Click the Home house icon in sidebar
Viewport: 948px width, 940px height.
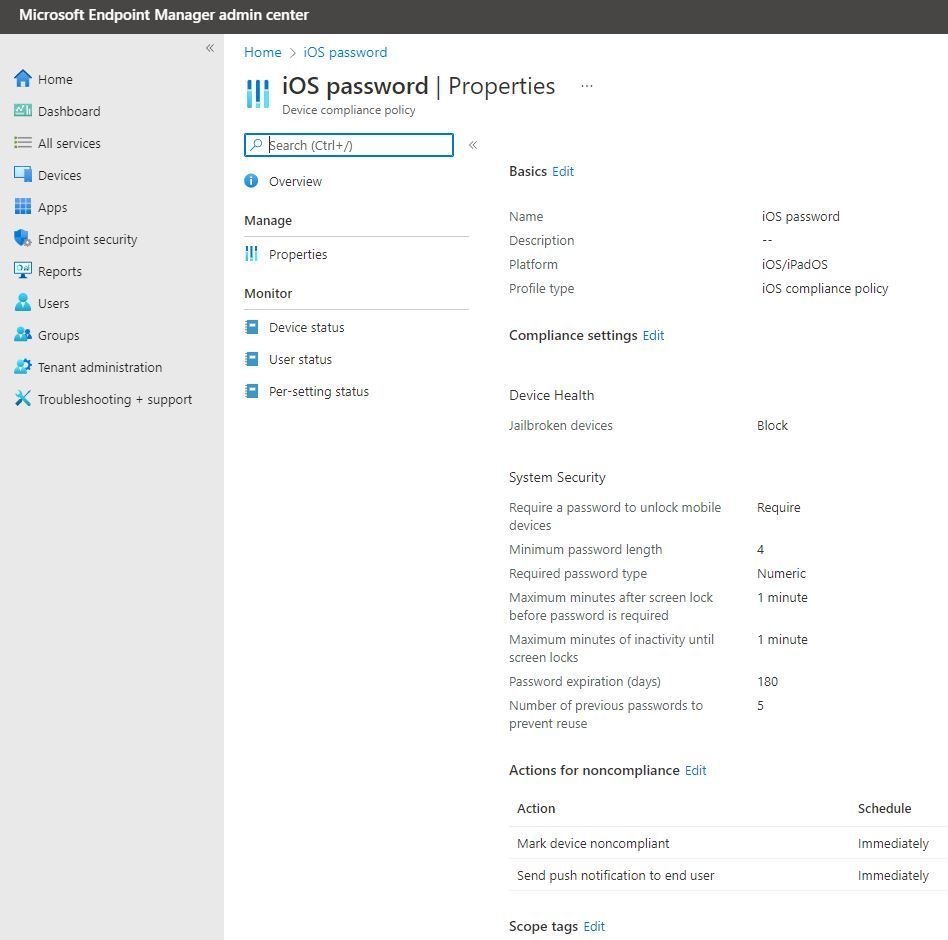(23, 79)
